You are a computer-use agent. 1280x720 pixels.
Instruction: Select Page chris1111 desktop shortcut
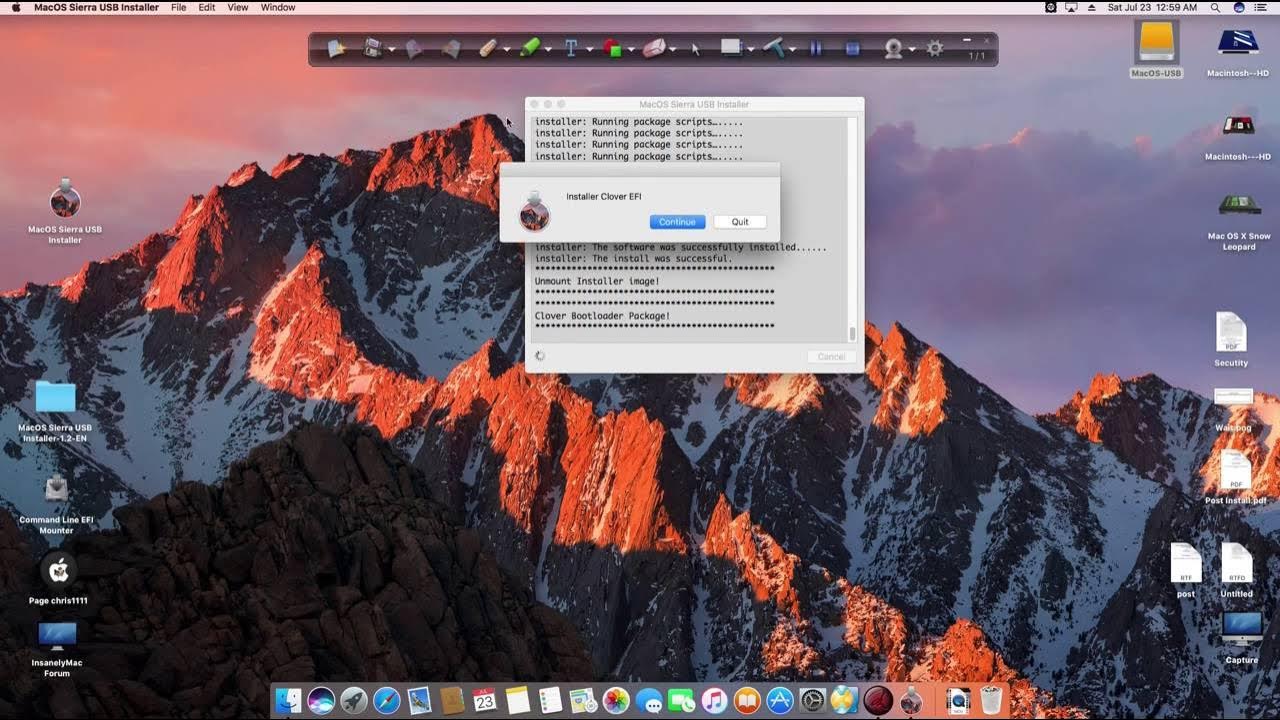pos(58,580)
